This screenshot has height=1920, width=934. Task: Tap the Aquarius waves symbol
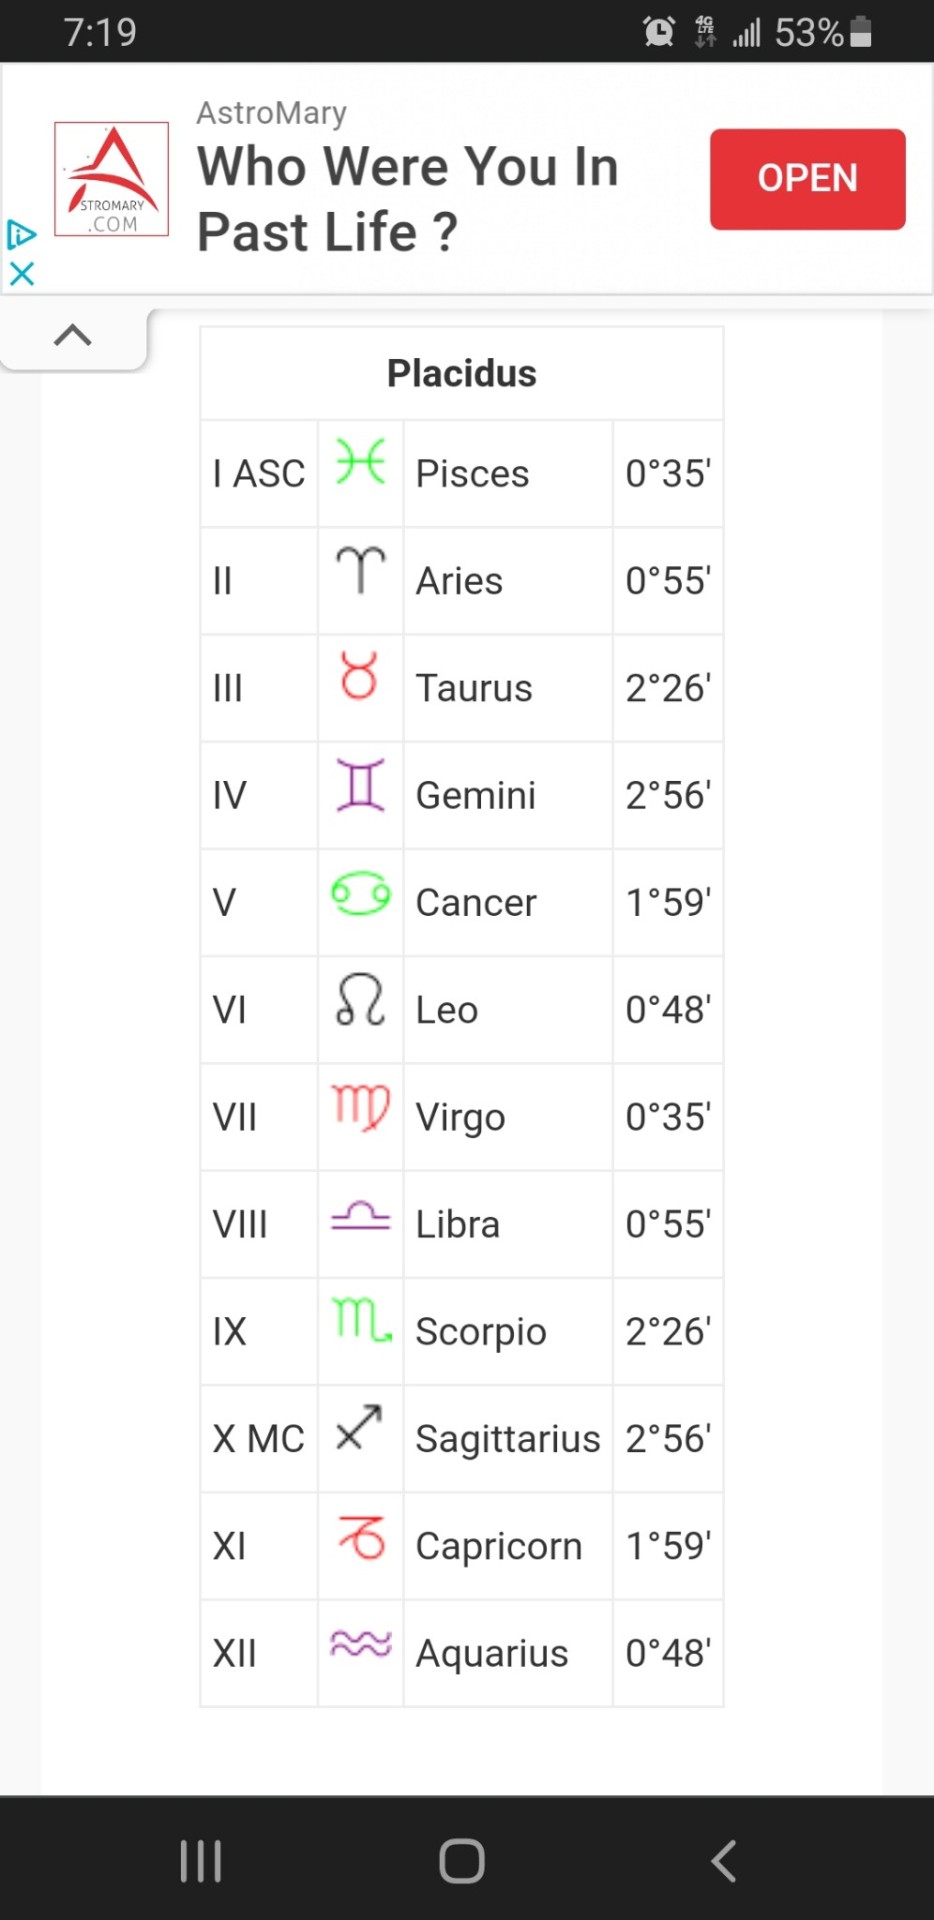click(360, 1643)
